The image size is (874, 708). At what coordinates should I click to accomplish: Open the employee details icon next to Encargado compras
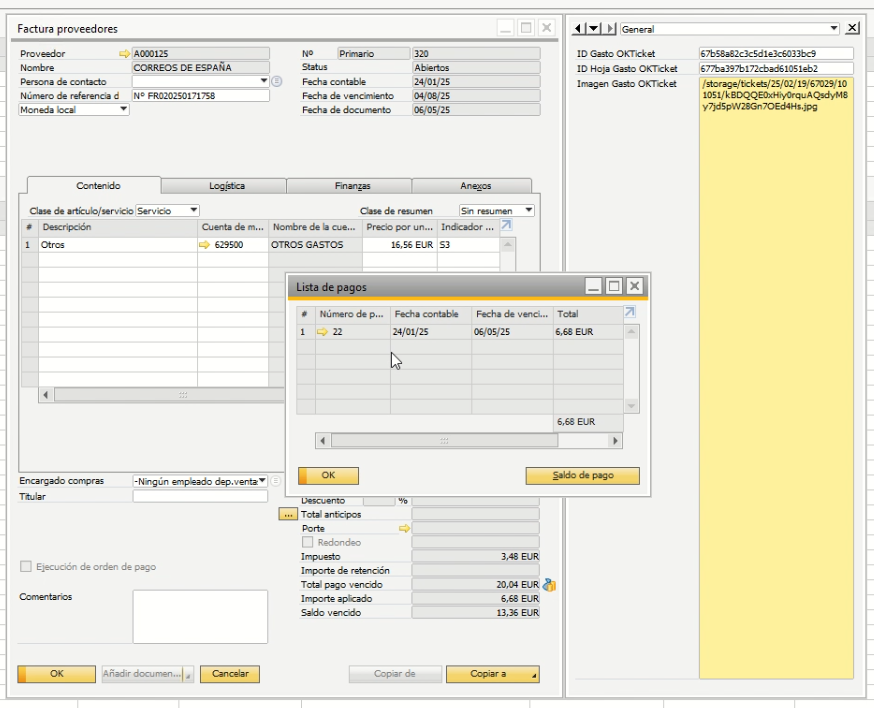(x=276, y=481)
